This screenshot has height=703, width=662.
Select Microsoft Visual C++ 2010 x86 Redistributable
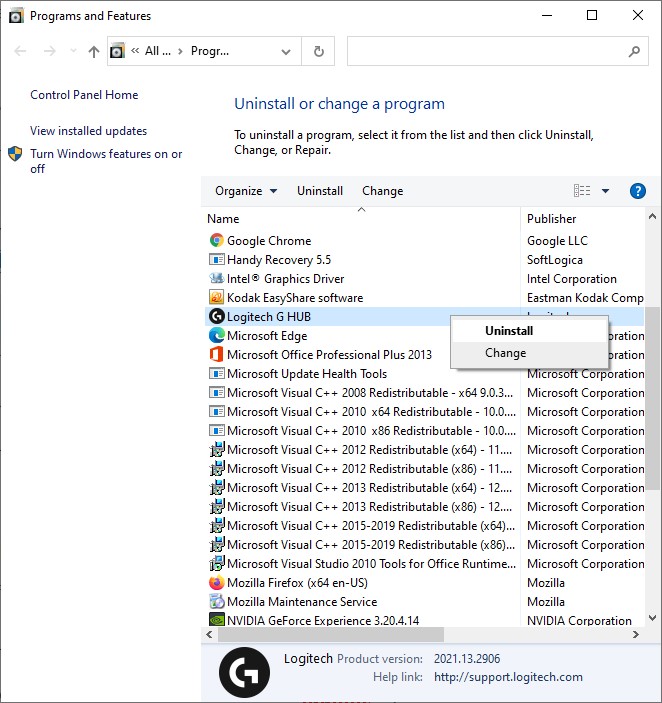click(371, 430)
